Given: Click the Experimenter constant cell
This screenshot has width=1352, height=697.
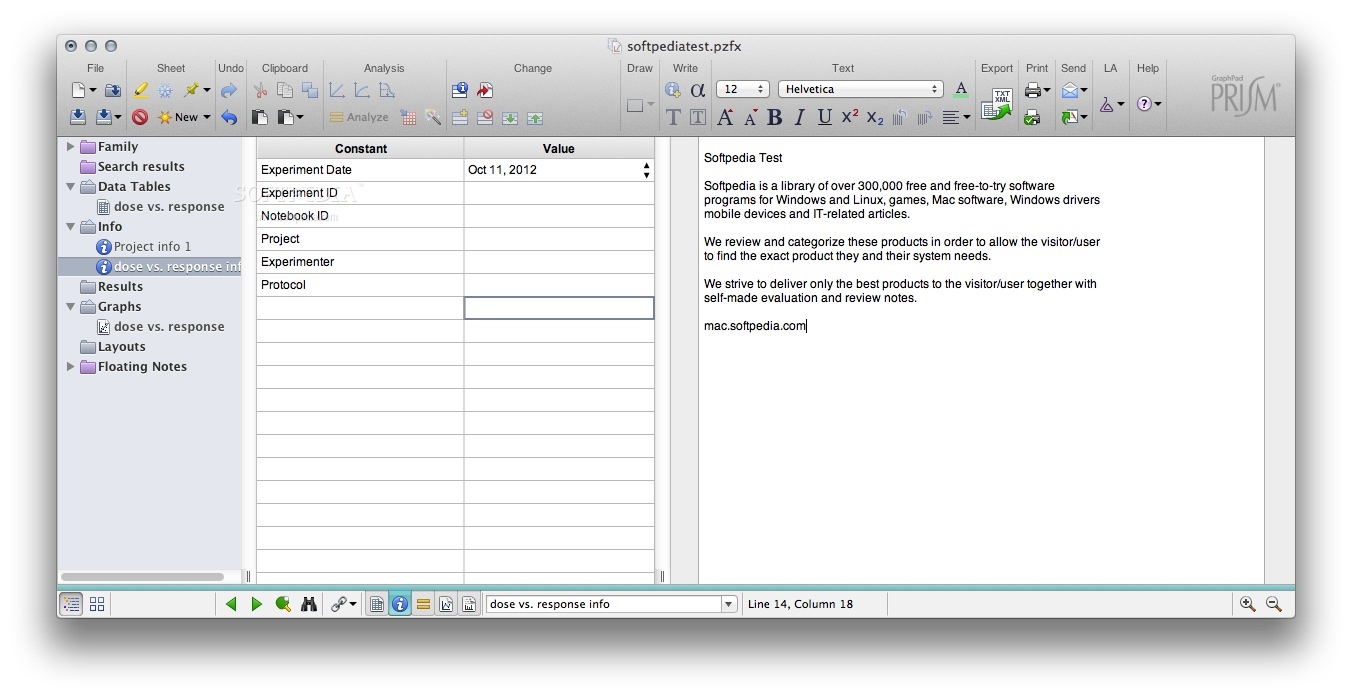Looking at the screenshot, I should (360, 262).
